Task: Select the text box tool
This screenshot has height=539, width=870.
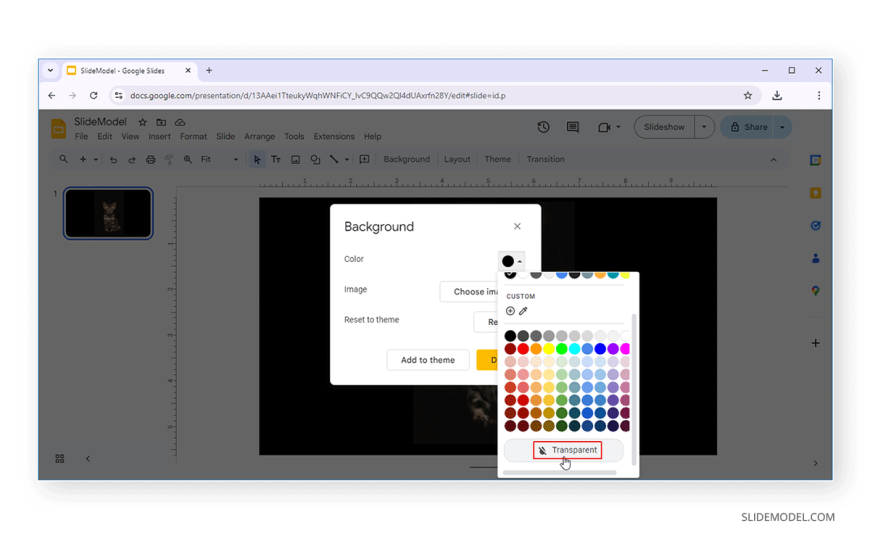Action: 276,160
